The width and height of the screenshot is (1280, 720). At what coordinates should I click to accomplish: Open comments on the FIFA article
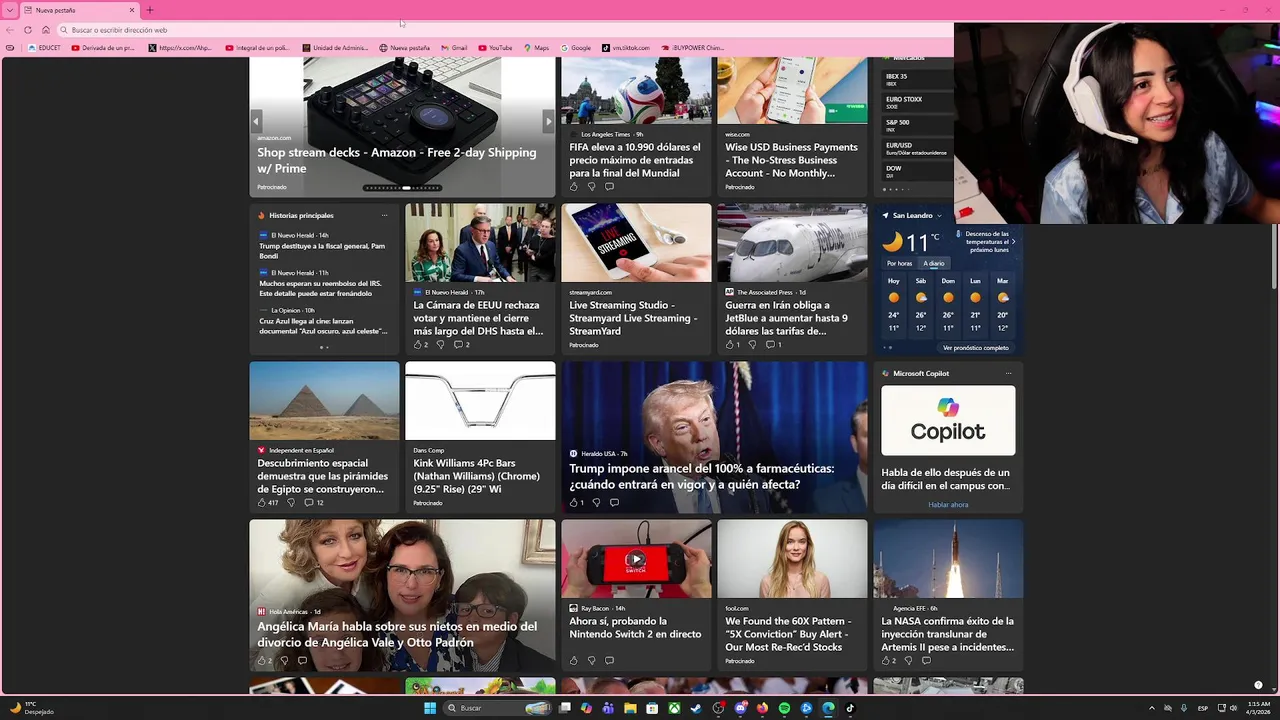tap(609, 186)
